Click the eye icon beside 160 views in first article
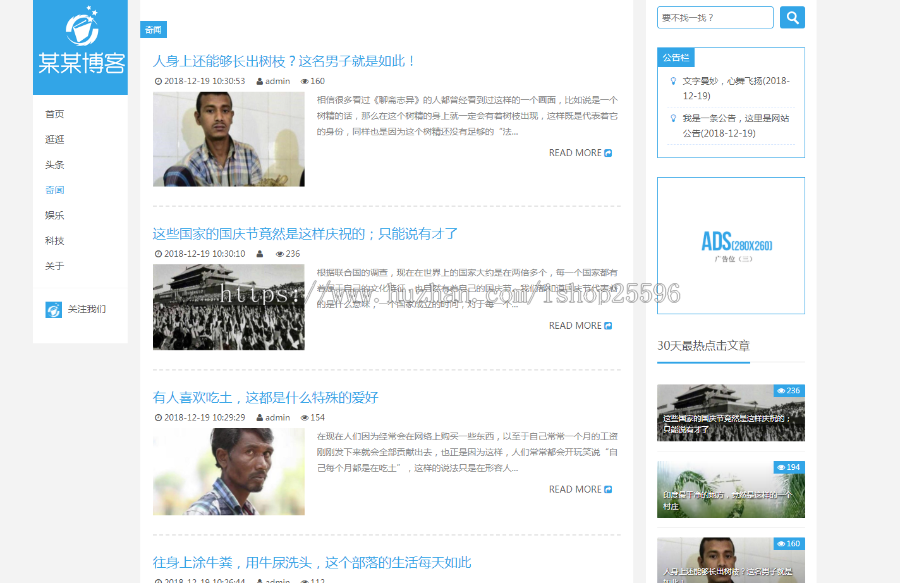 305,81
